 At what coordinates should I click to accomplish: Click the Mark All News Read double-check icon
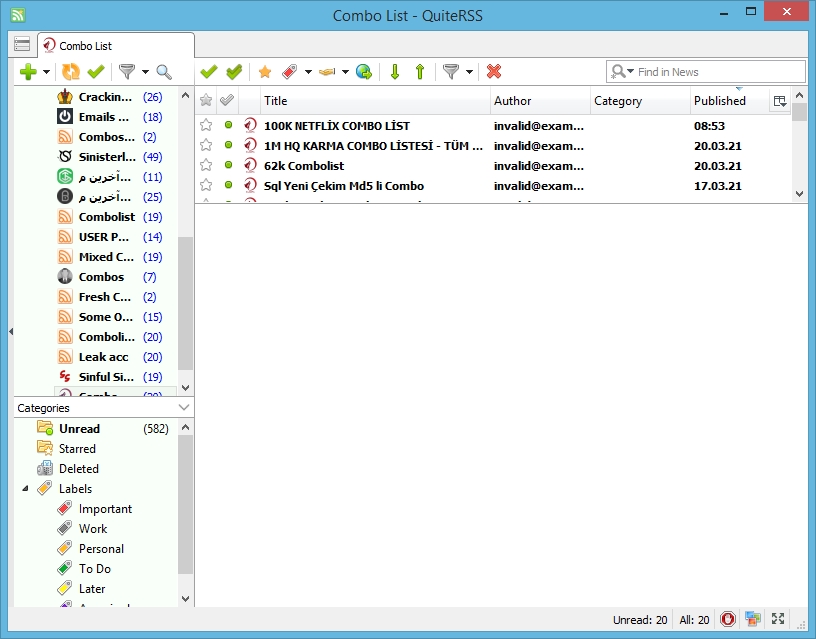pyautogui.click(x=234, y=72)
